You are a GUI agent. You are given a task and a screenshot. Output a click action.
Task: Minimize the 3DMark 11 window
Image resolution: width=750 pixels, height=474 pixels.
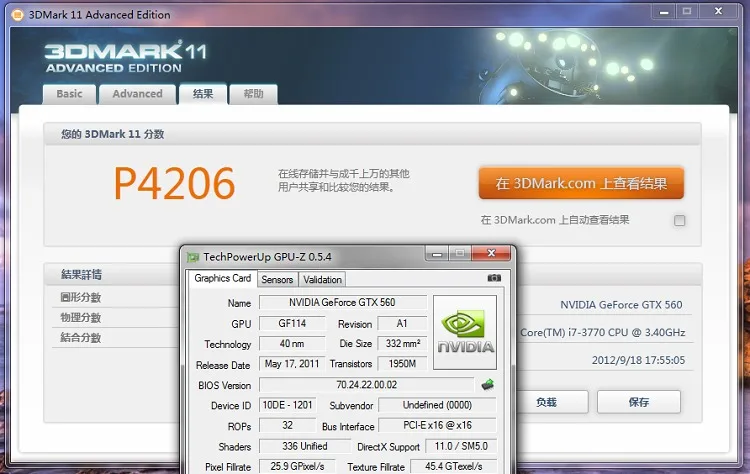(664, 11)
